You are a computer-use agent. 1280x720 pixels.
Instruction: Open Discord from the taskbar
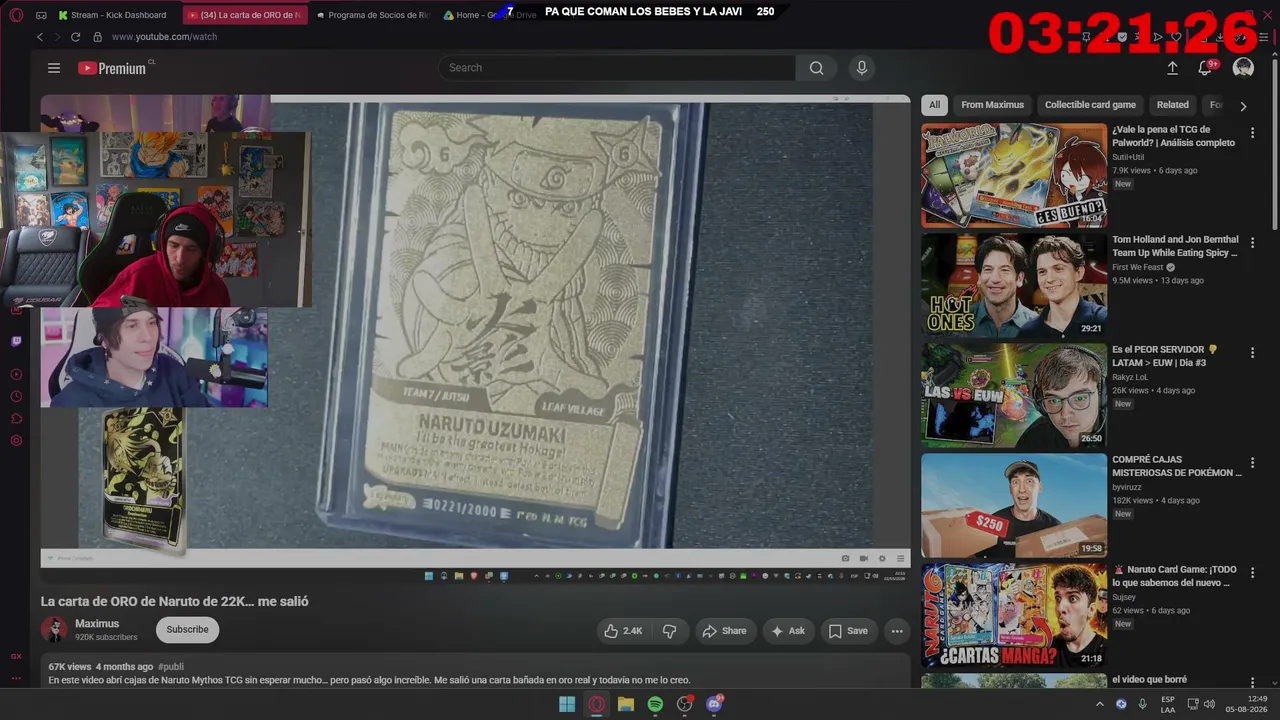(x=714, y=704)
